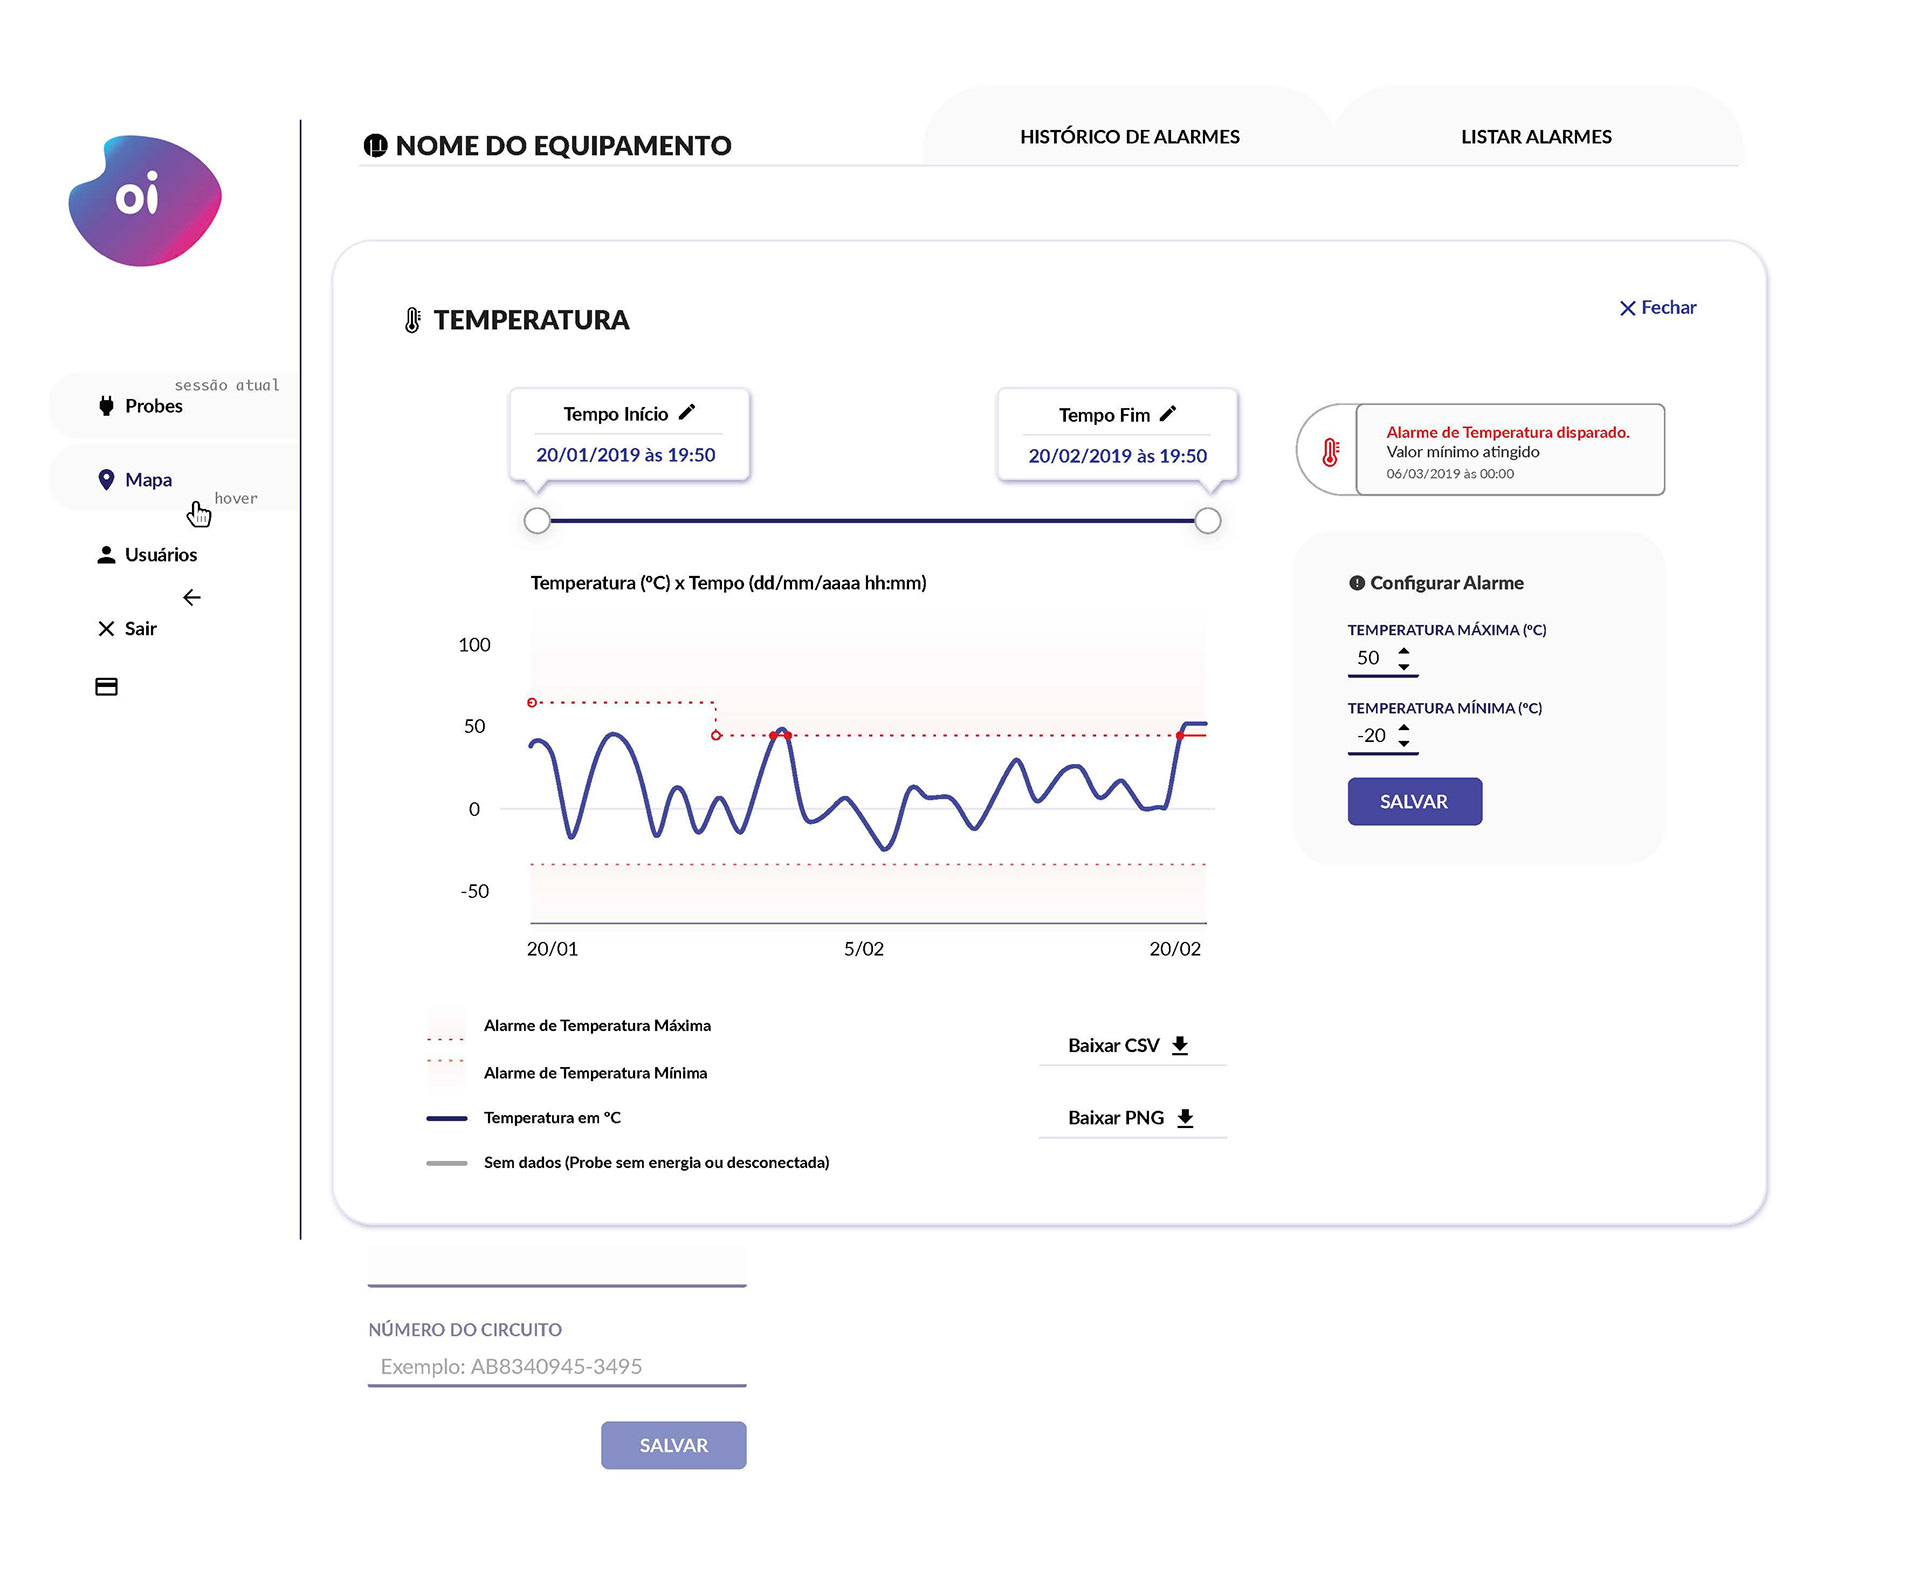Click the red thermometer alarm icon
This screenshot has height=1574, width=1920.
click(1330, 452)
